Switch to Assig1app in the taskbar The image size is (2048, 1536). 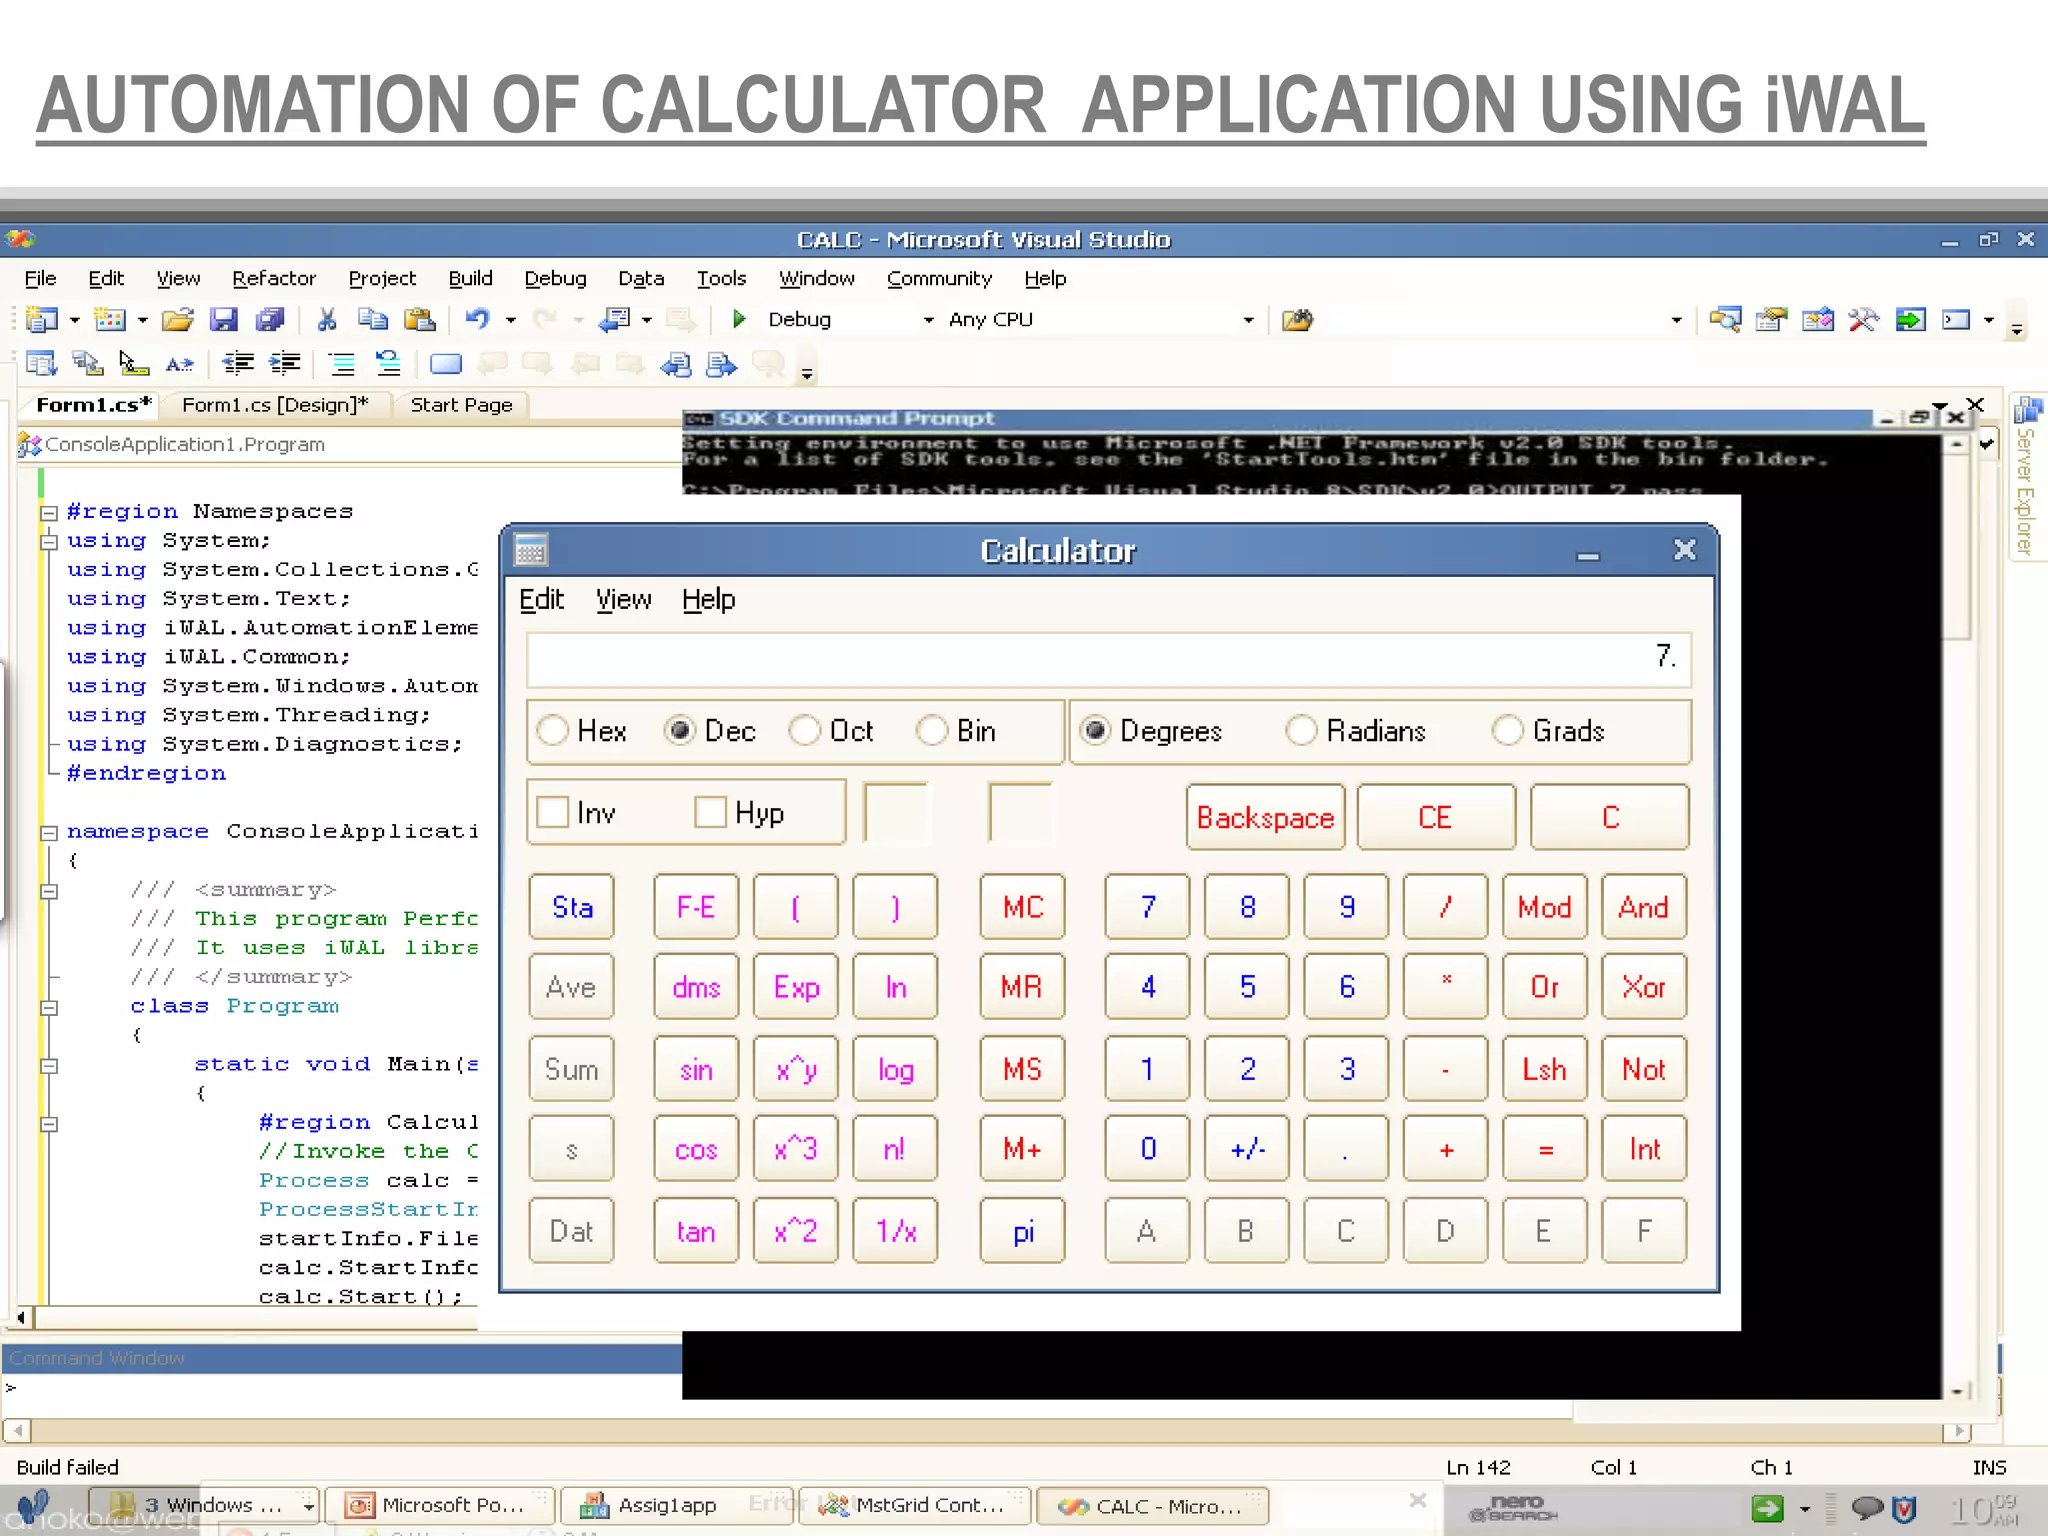675,1505
